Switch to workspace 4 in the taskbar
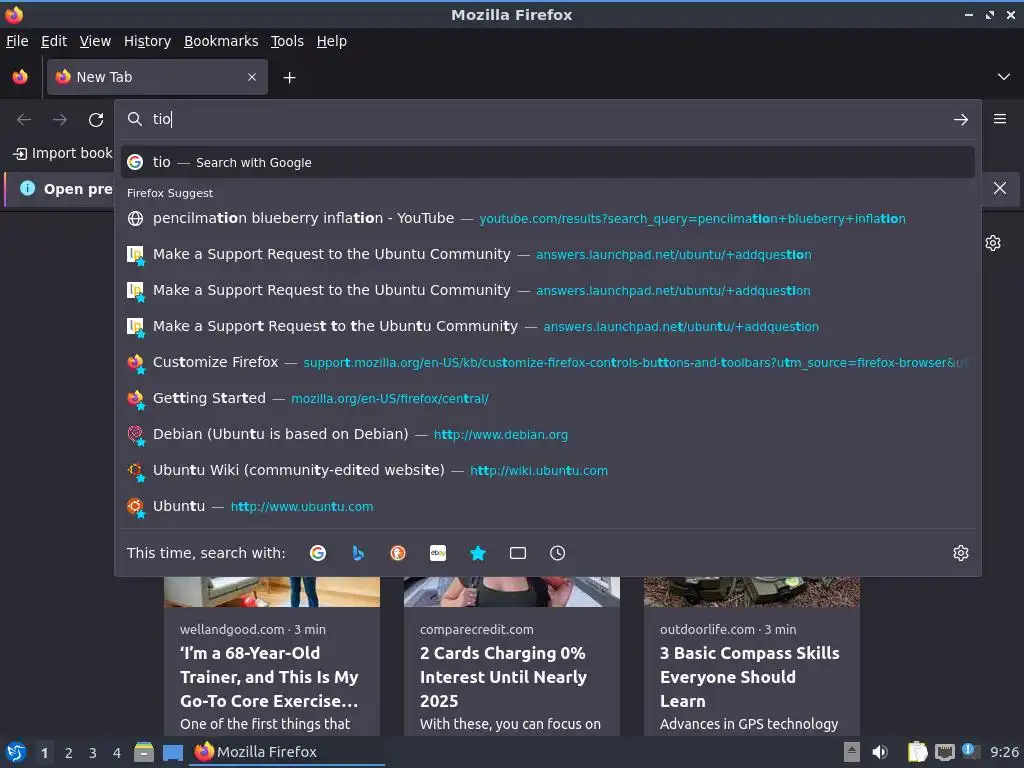 [117, 753]
